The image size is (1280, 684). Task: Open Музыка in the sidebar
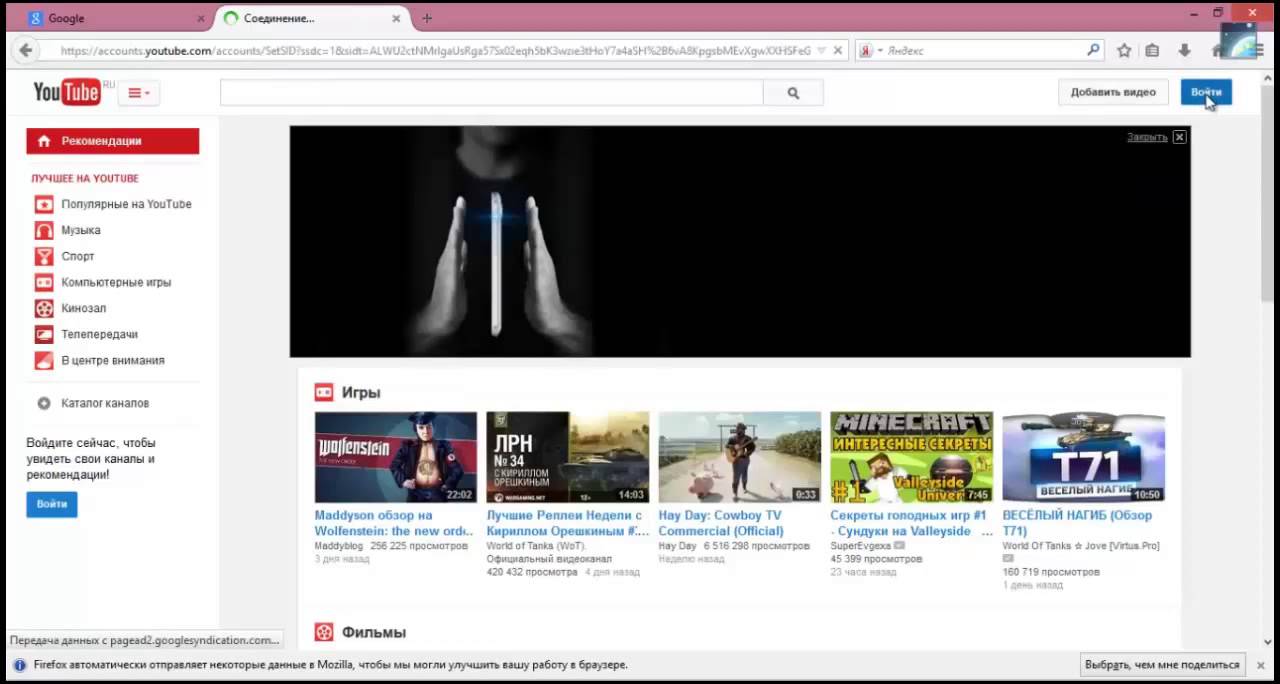coord(81,230)
